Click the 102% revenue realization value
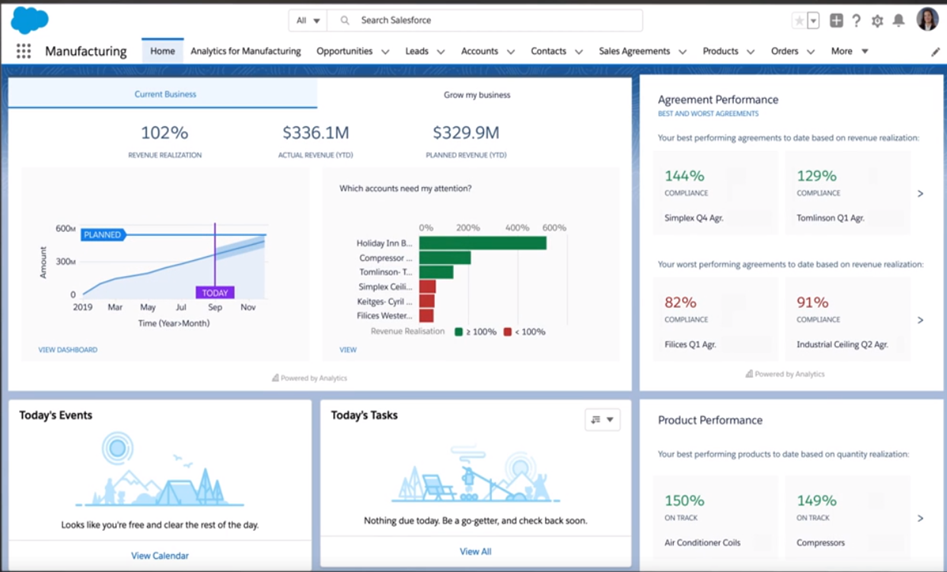The image size is (947, 572). 164,132
